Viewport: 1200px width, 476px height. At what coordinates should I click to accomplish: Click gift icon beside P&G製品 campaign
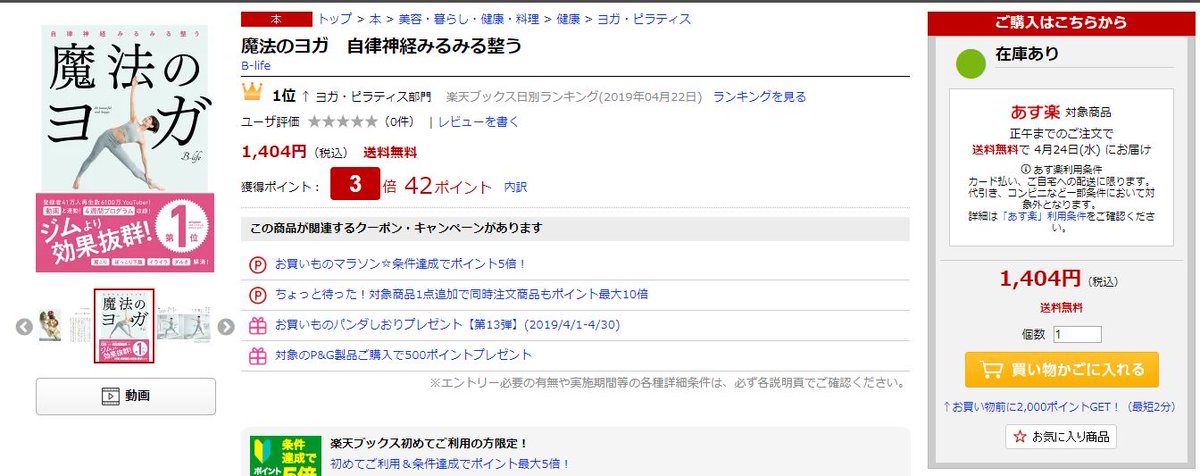[256, 355]
